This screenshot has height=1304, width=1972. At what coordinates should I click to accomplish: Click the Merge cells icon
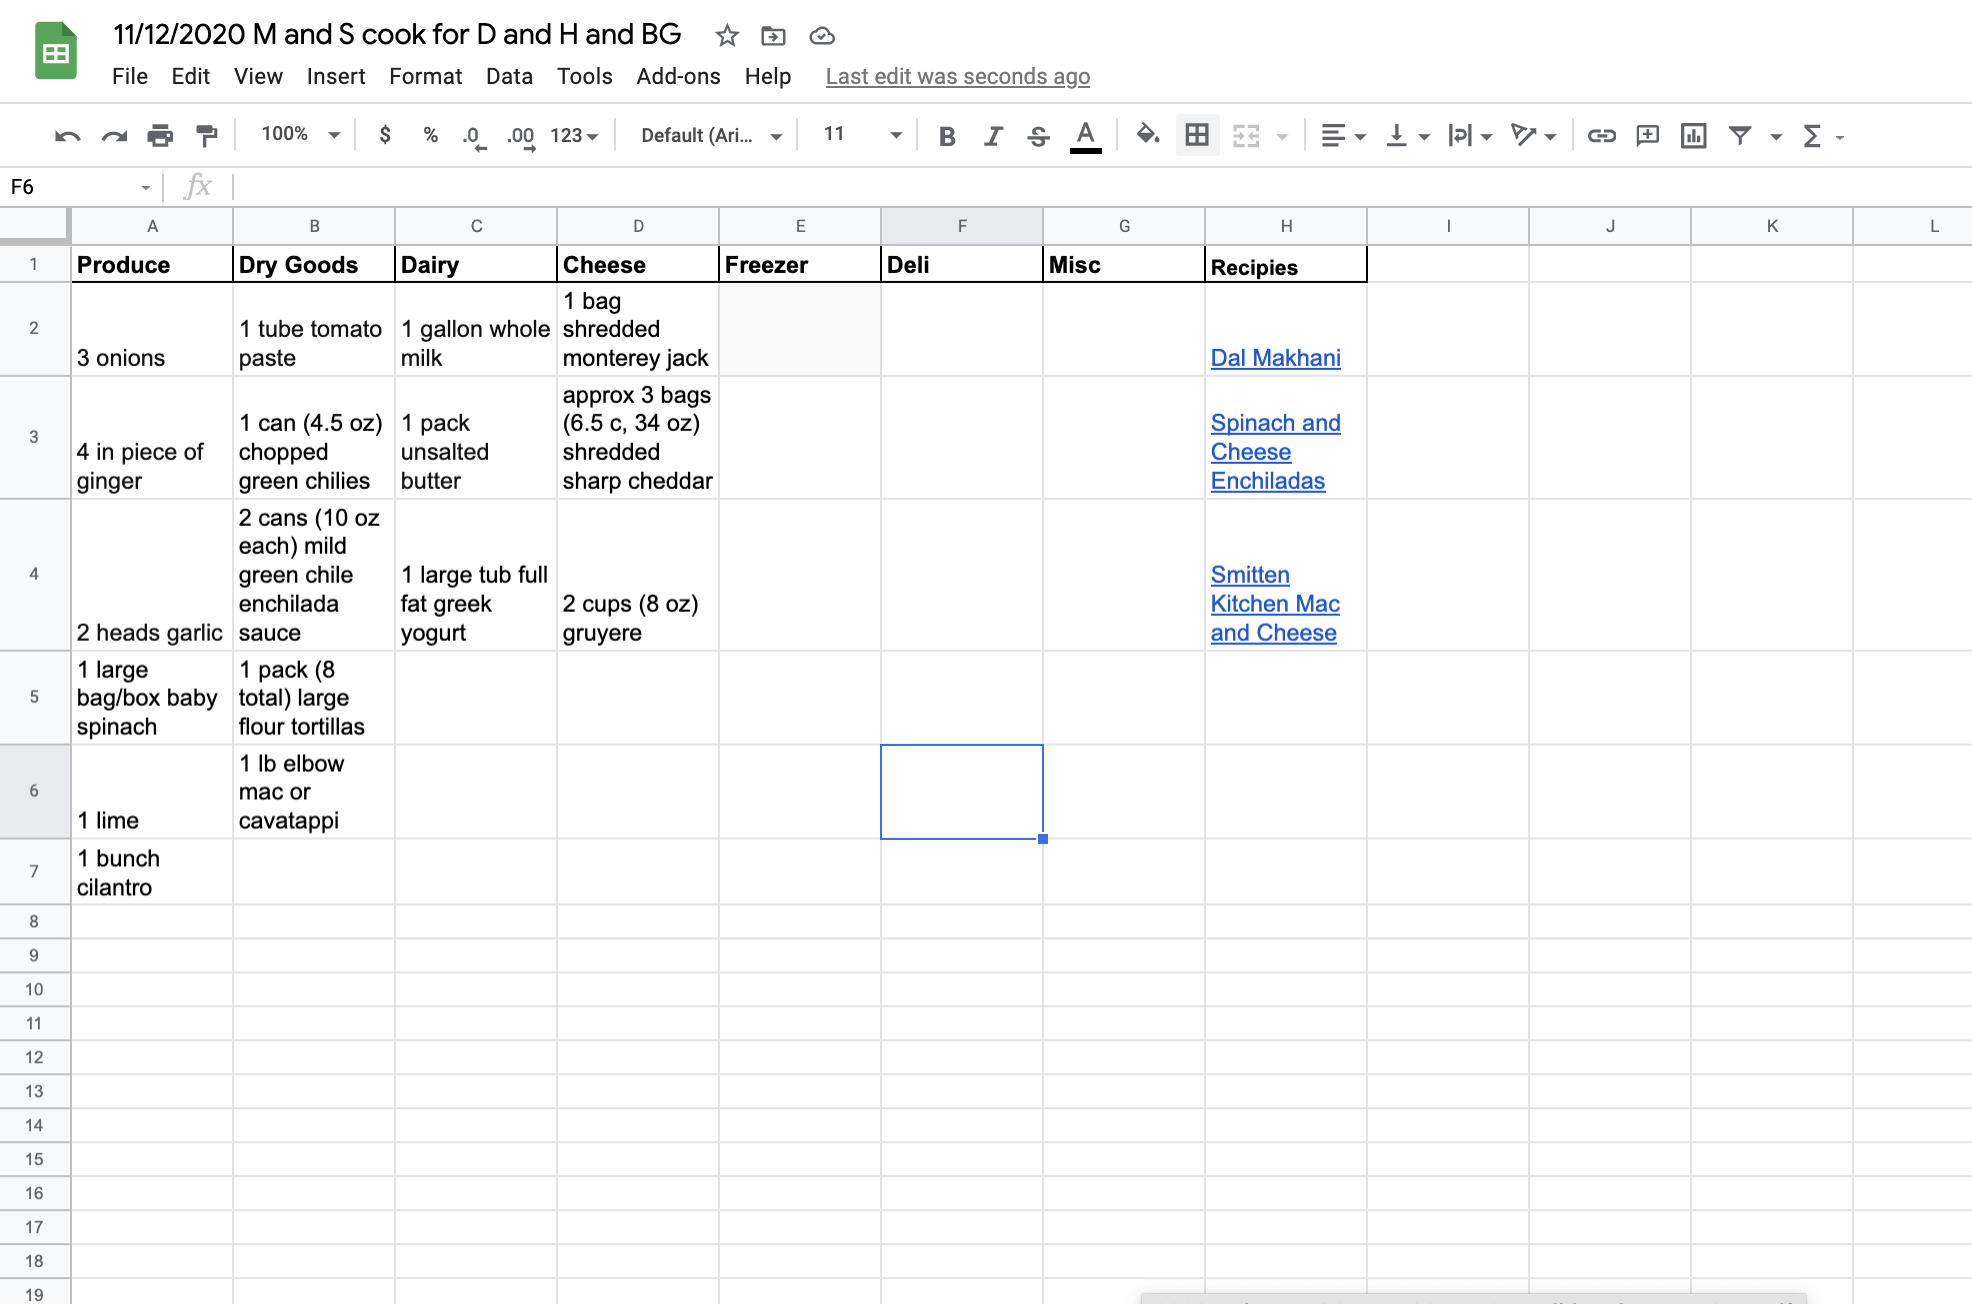1246,136
